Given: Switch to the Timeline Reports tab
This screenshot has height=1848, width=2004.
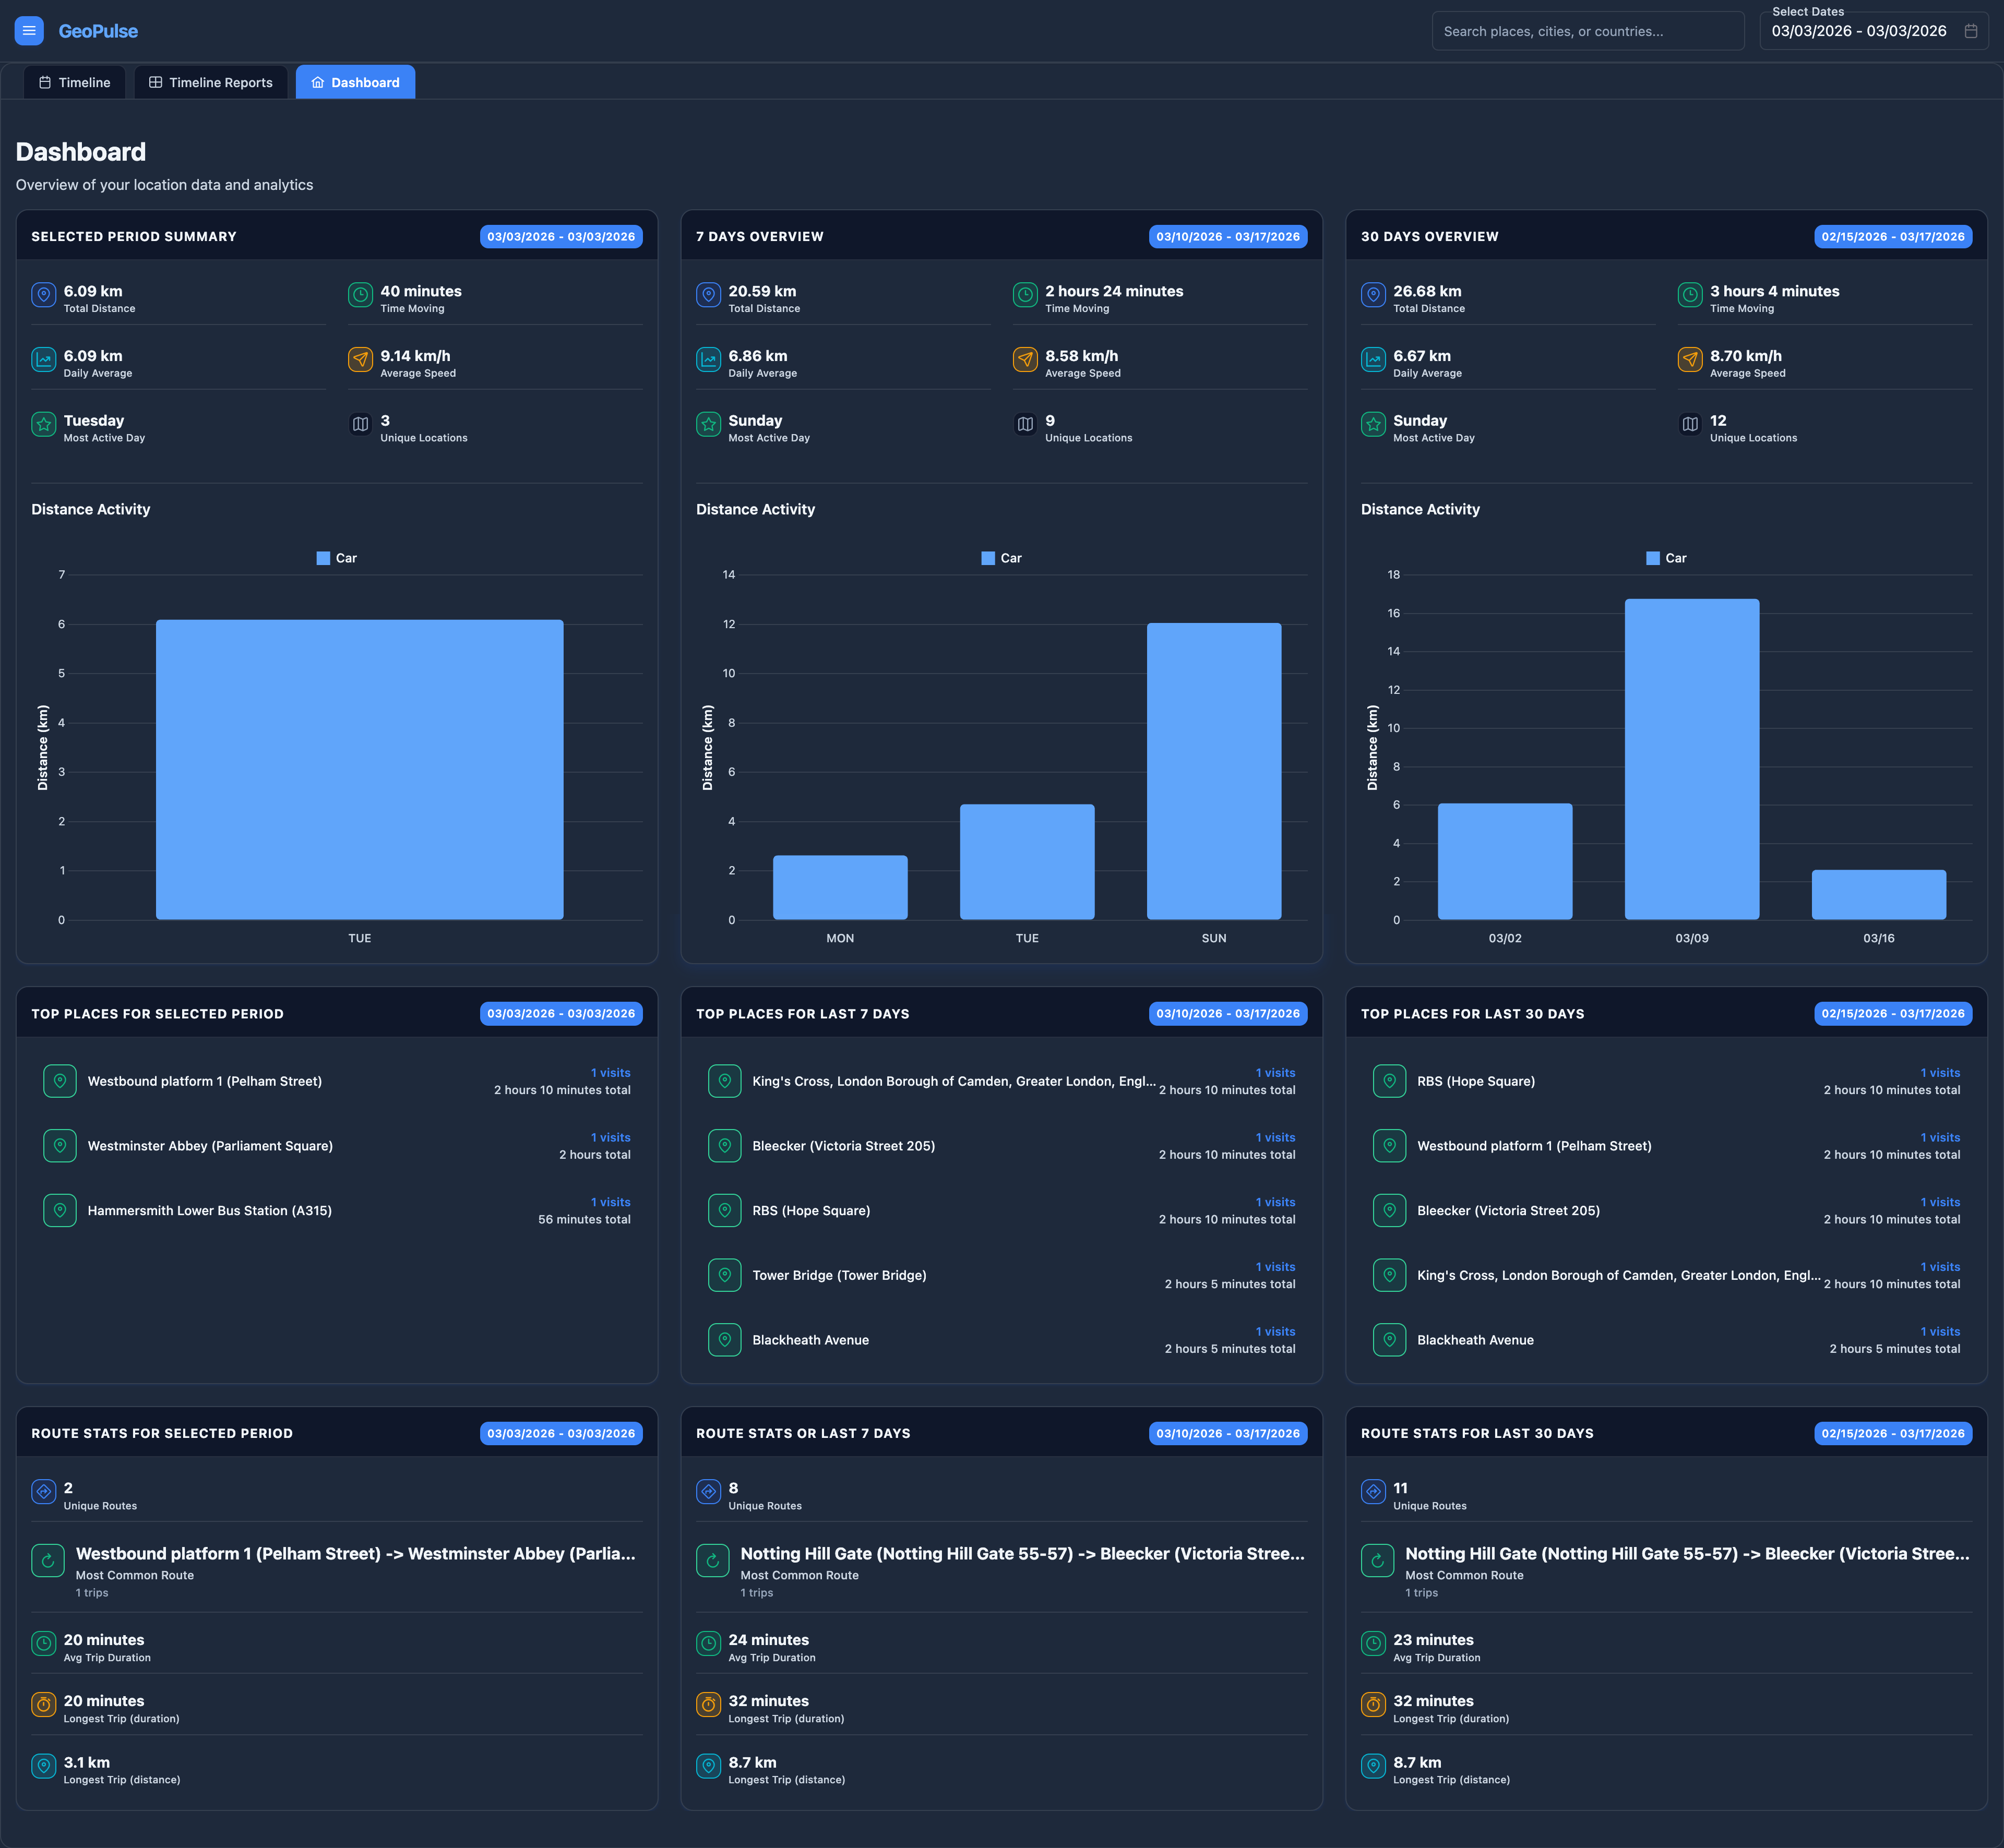Looking at the screenshot, I should 211,82.
